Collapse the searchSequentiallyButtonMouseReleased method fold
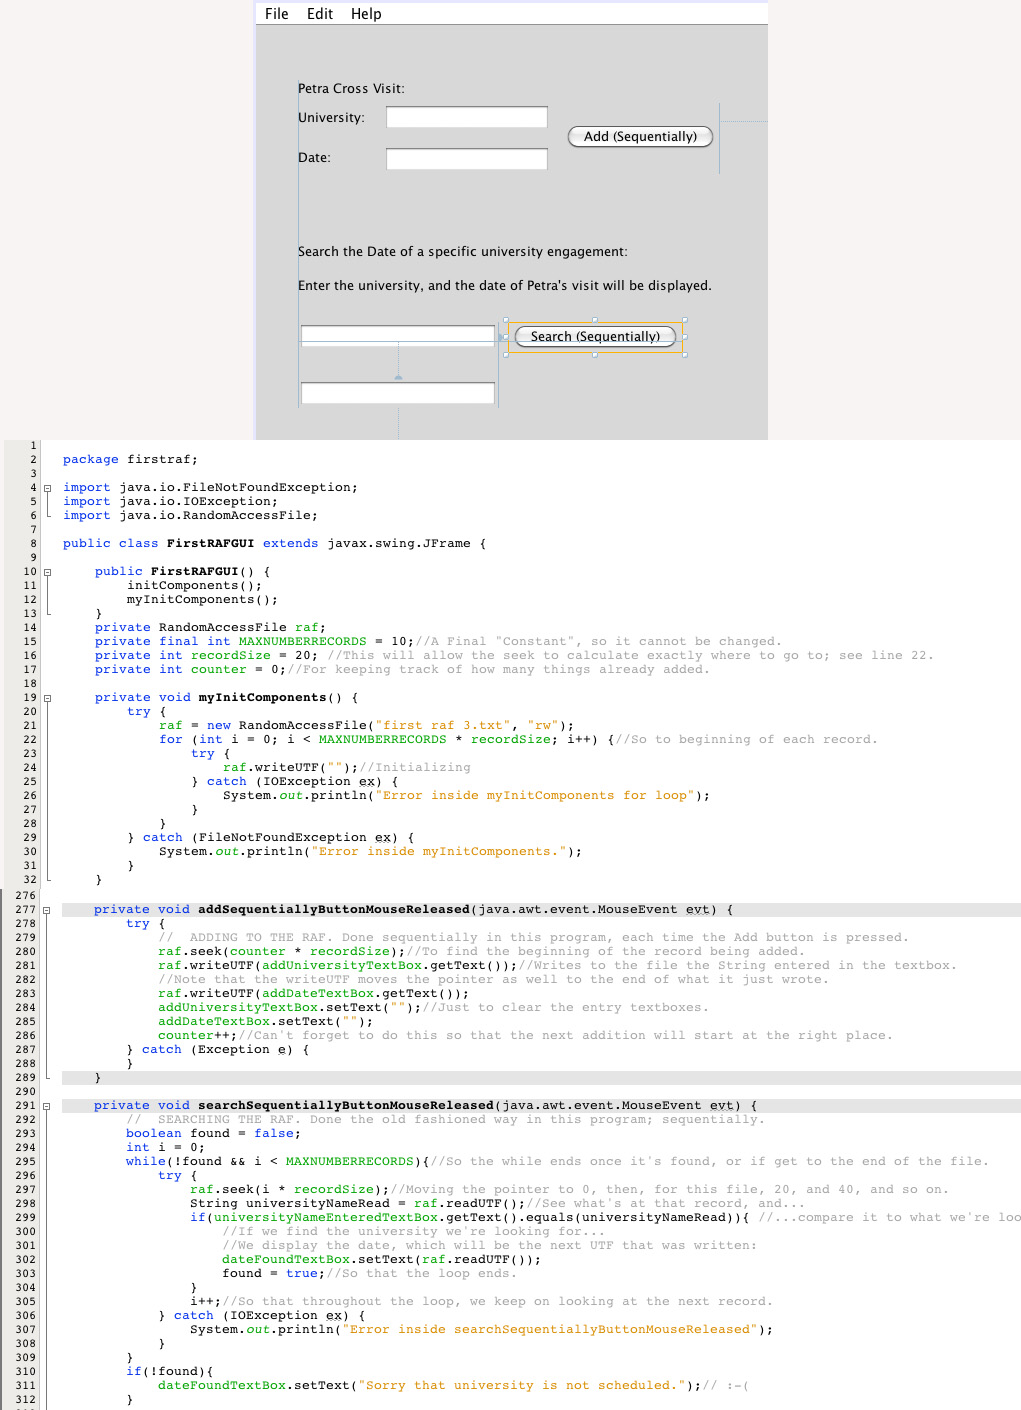1021x1410 pixels. click(x=47, y=1106)
